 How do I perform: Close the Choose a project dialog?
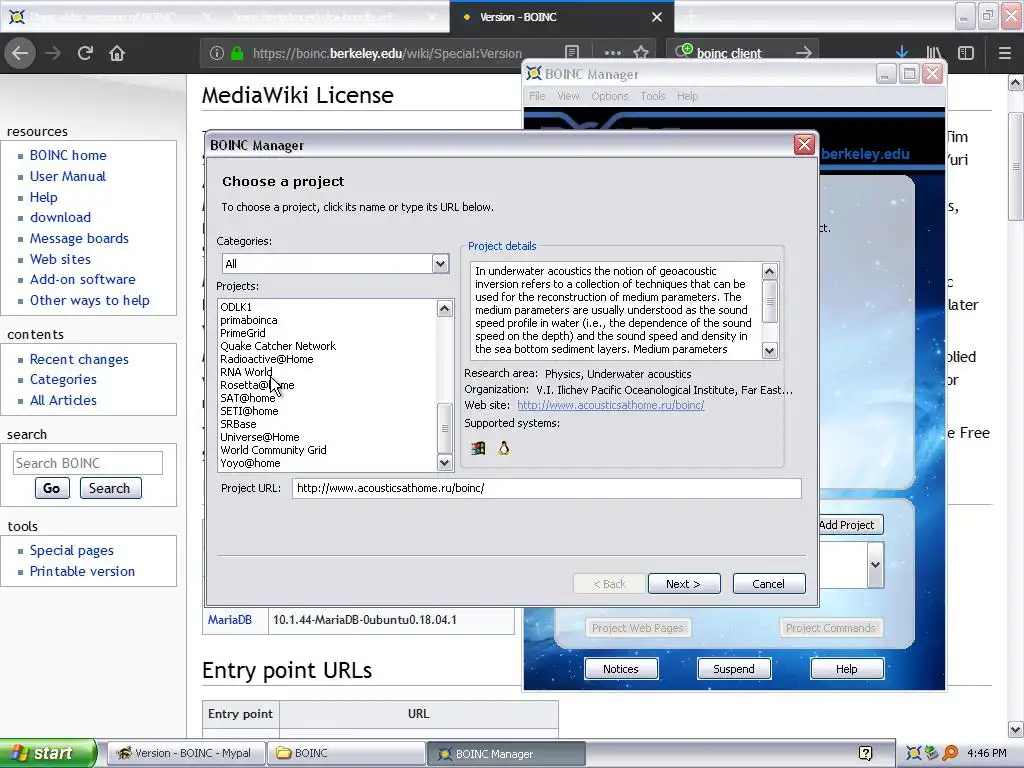coord(804,144)
